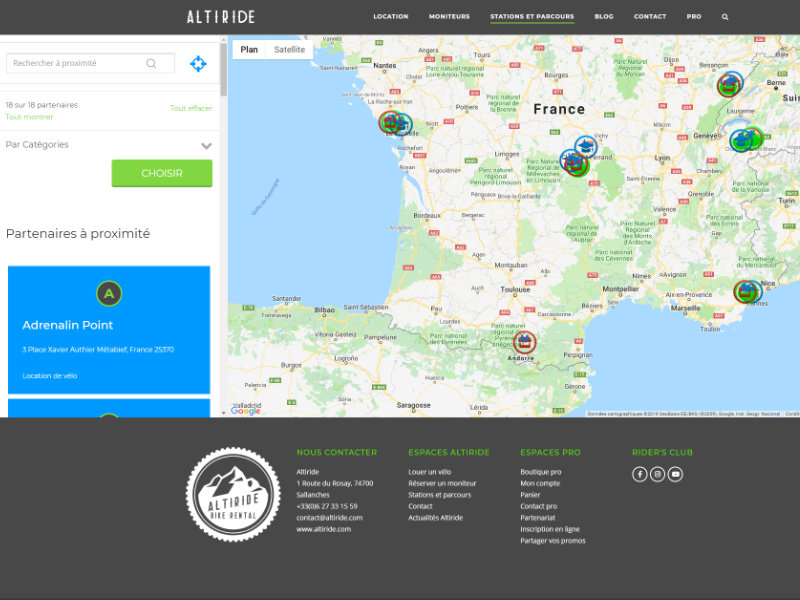Click the partner list scrollbar thumb
Image resolution: width=800 pixels, height=600 pixels.
click(x=223, y=70)
